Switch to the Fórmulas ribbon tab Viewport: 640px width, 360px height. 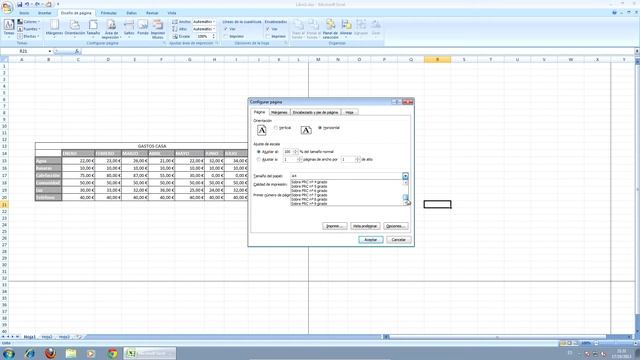109,13
